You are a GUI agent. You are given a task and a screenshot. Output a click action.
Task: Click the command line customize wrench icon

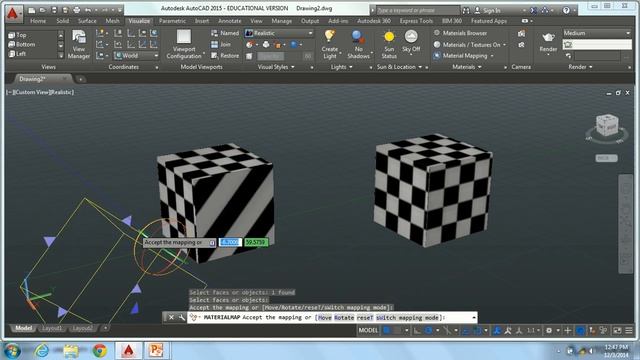[x=181, y=318]
